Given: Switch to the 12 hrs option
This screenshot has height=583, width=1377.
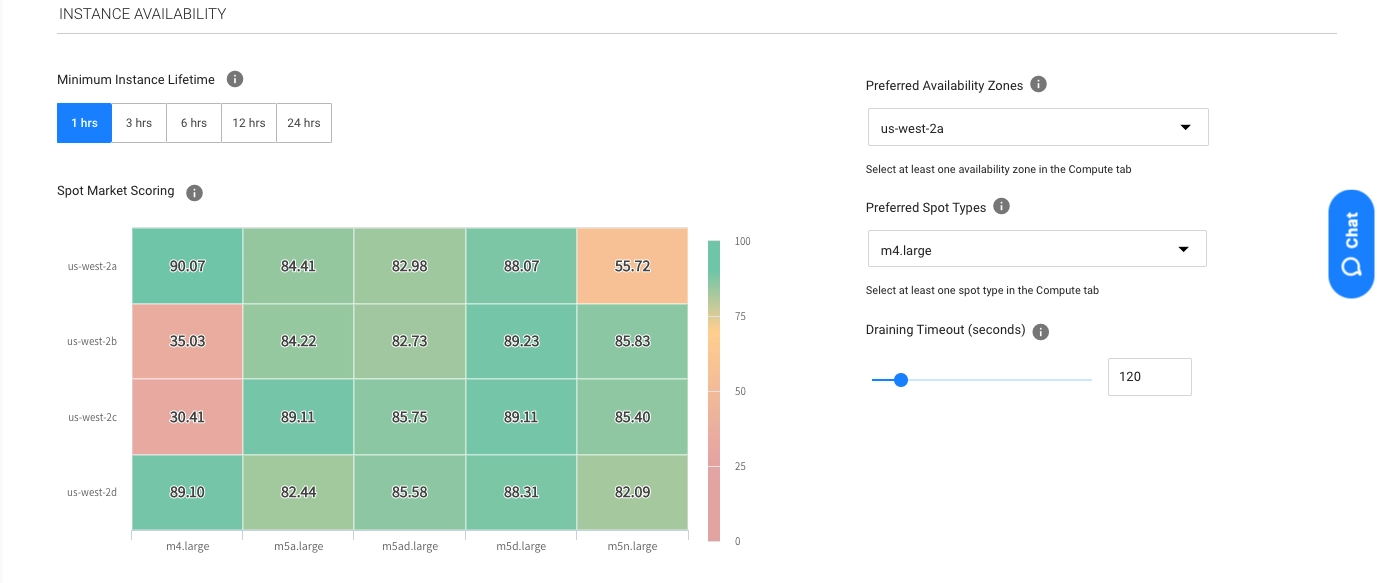Looking at the screenshot, I should point(248,122).
